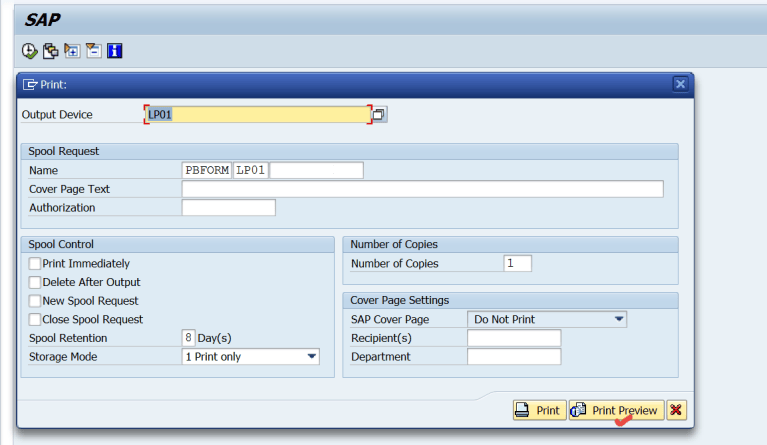Close the Print dialog window
This screenshot has width=767, height=445.
click(680, 84)
